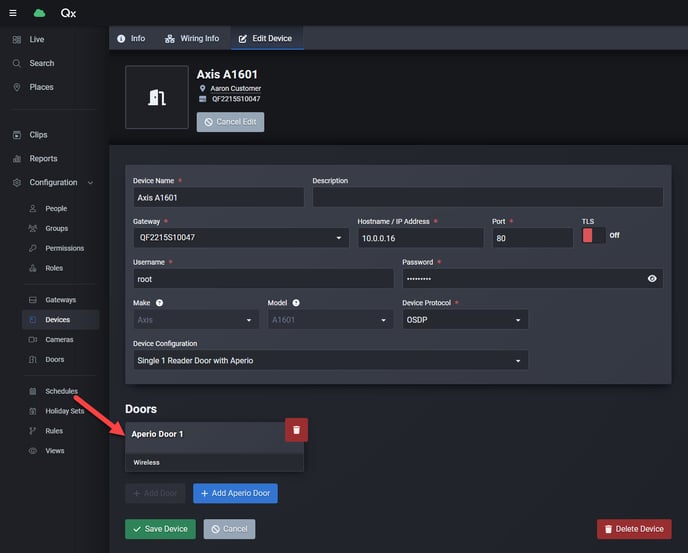Image resolution: width=688 pixels, height=553 pixels.
Task: Open the Make dropdown showing Axis
Action: click(x=196, y=320)
